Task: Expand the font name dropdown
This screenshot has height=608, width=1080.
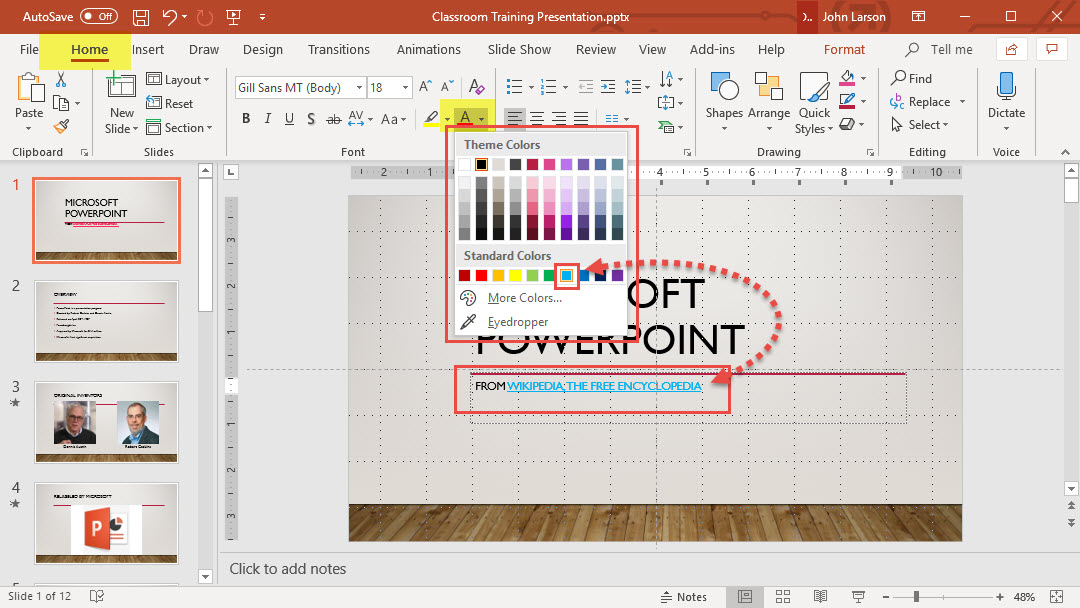Action: [x=357, y=88]
